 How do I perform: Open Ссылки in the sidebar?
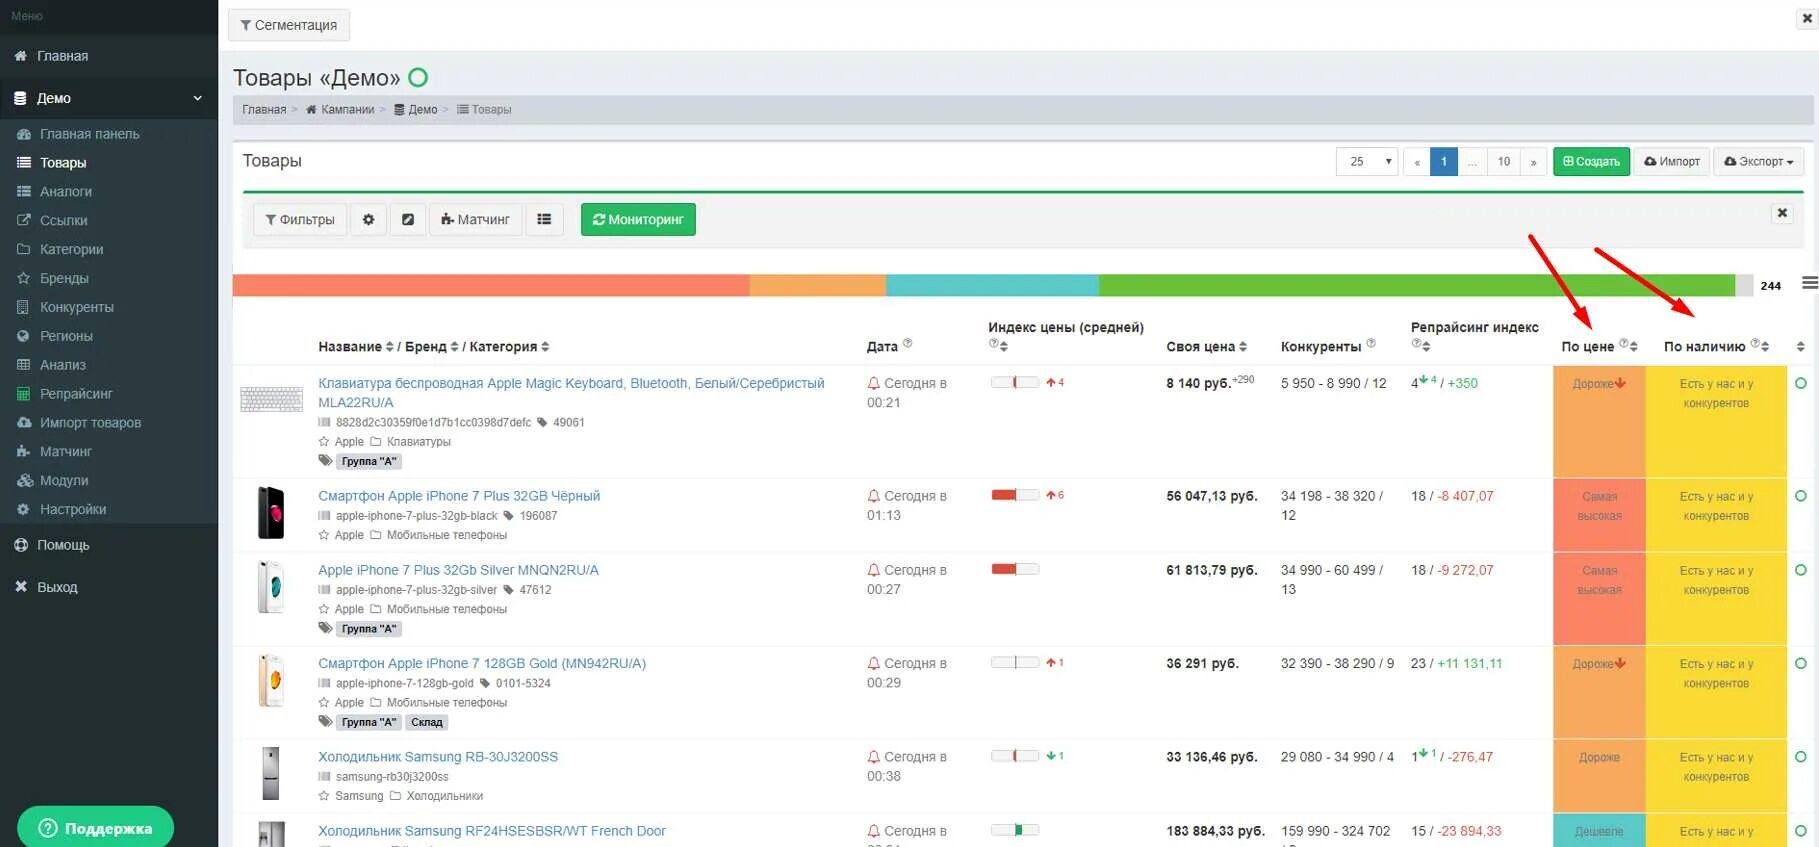[x=64, y=220]
